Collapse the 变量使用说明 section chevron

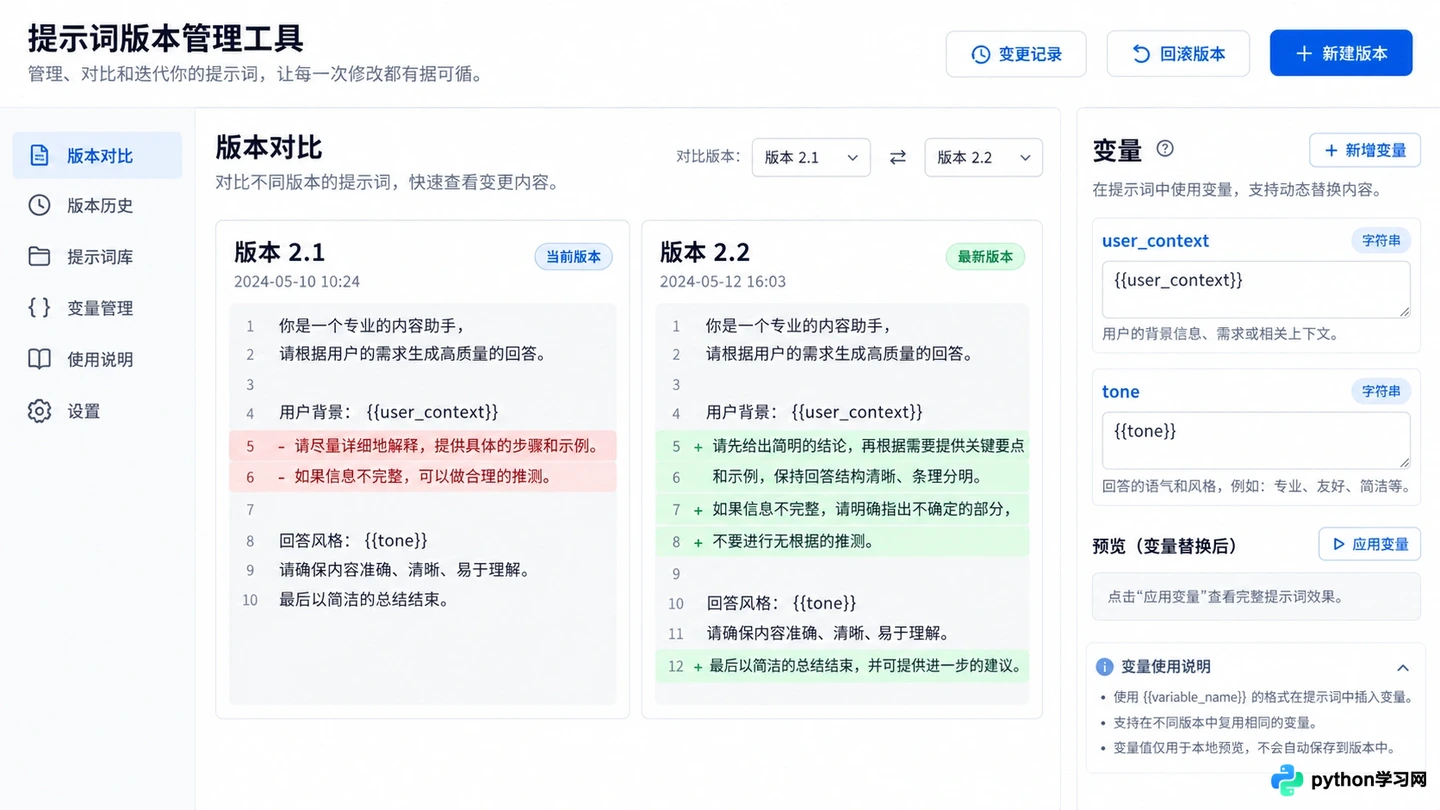[1403, 667]
